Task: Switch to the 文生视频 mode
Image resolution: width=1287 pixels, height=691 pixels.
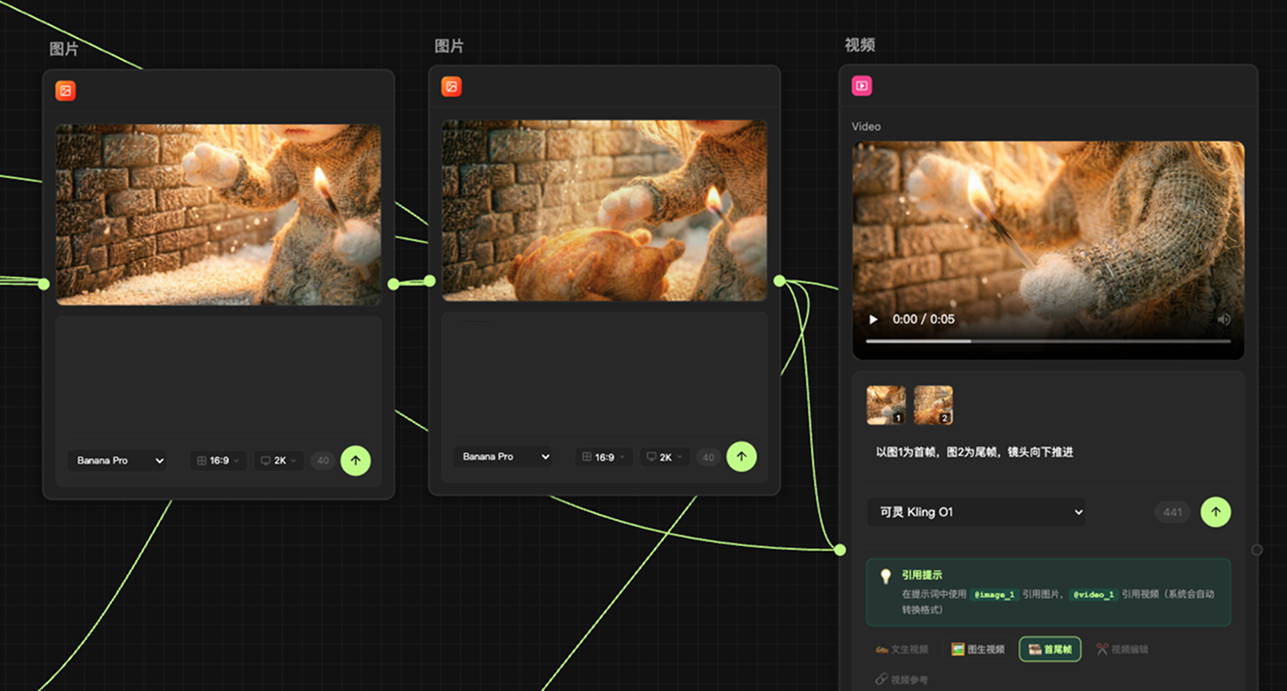Action: (x=902, y=649)
